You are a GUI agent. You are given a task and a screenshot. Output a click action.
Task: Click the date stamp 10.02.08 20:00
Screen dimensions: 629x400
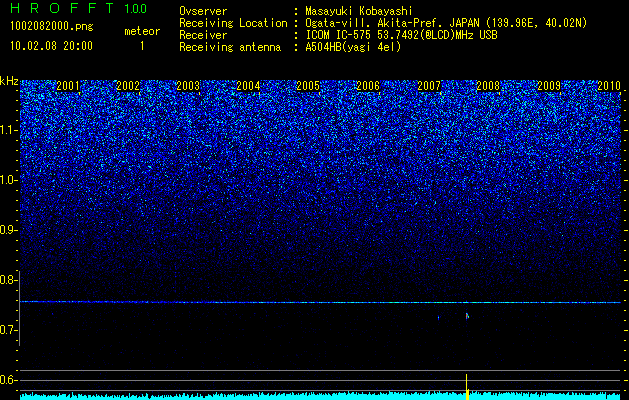pyautogui.click(x=51, y=46)
